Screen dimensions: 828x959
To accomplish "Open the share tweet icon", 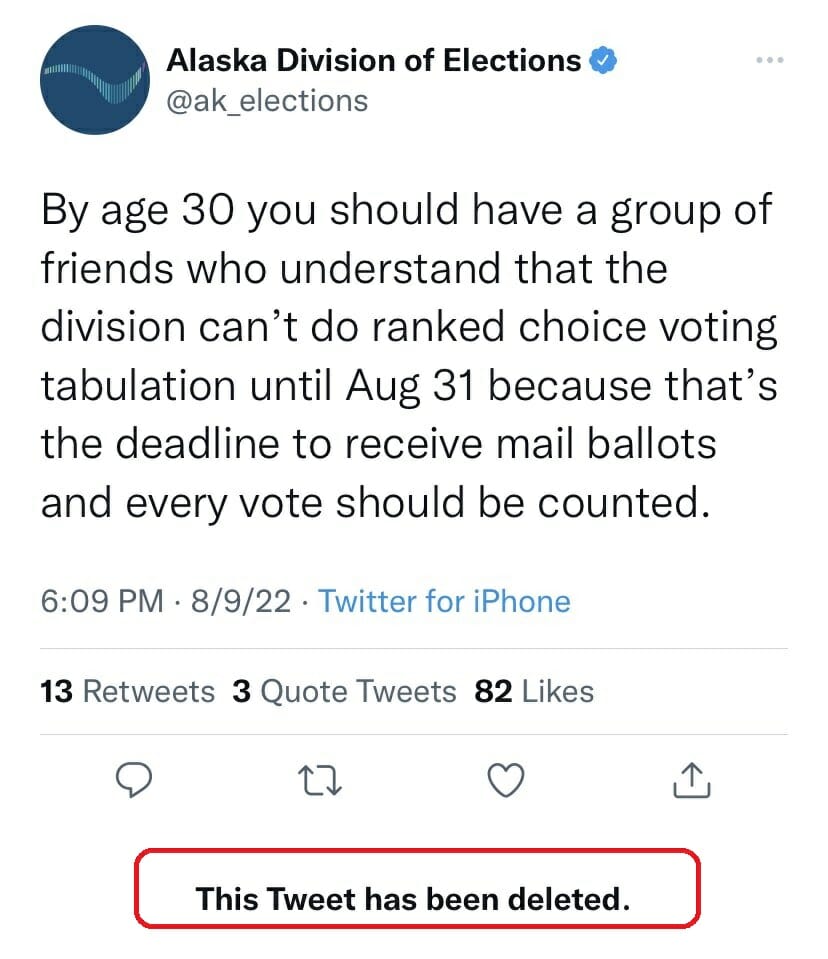I will 692,780.
